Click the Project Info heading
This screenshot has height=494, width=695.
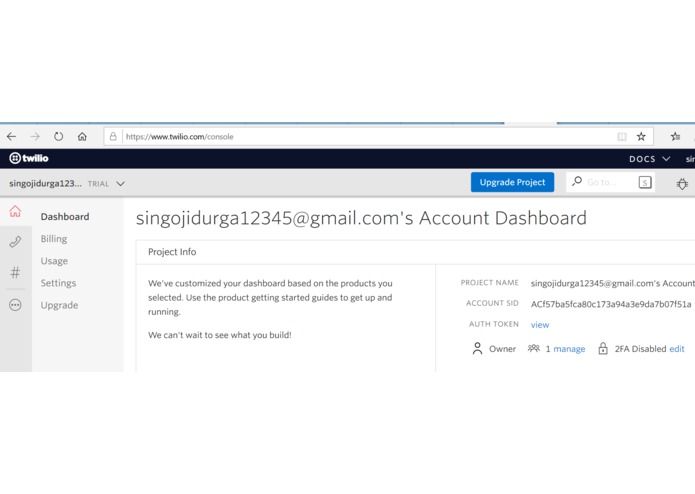coord(172,252)
